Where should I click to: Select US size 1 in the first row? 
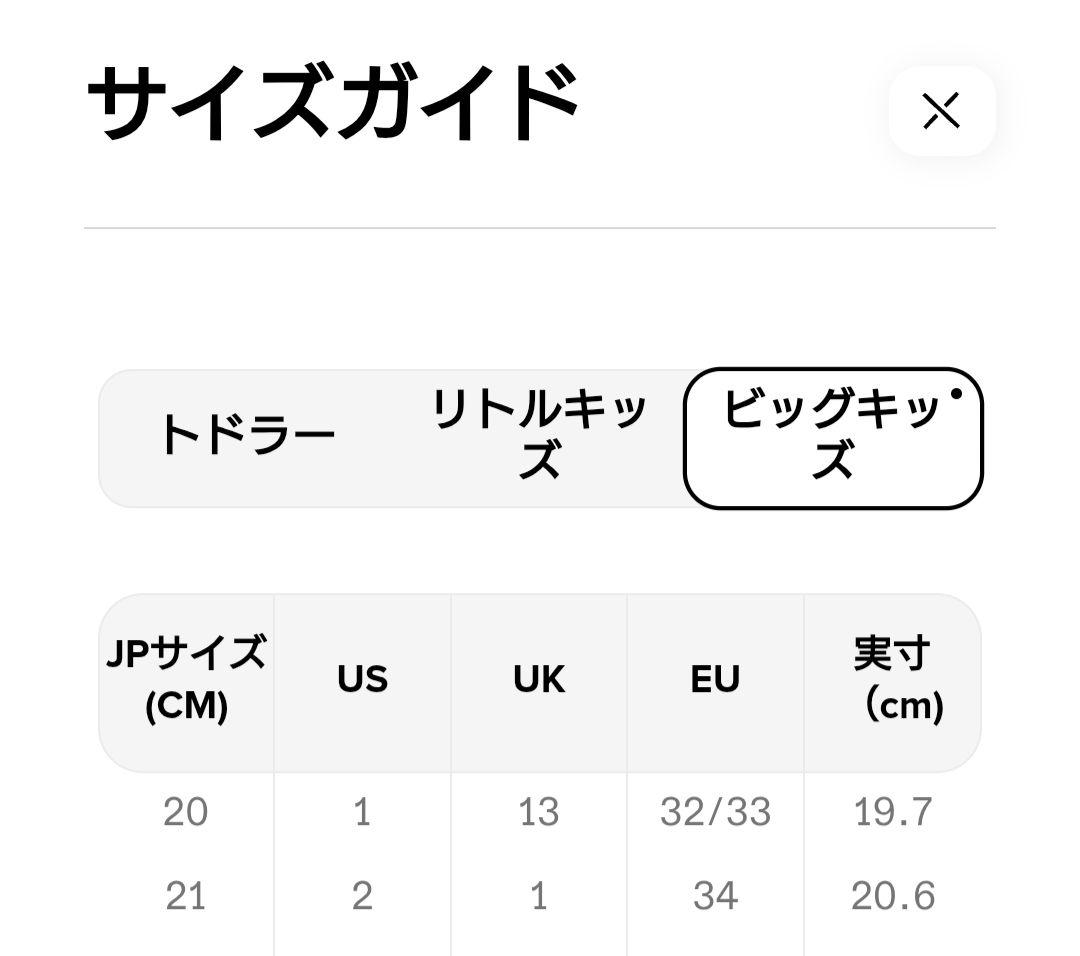(x=362, y=812)
